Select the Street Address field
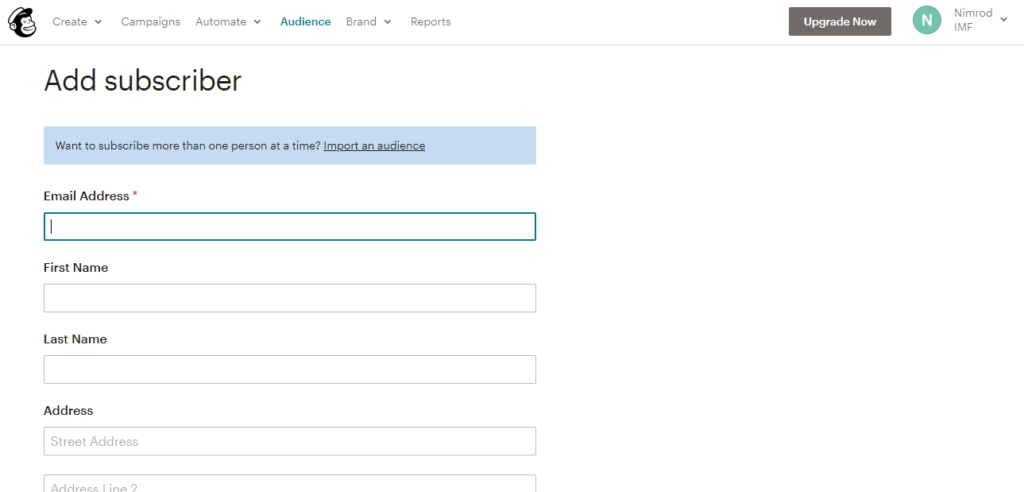 pos(290,441)
